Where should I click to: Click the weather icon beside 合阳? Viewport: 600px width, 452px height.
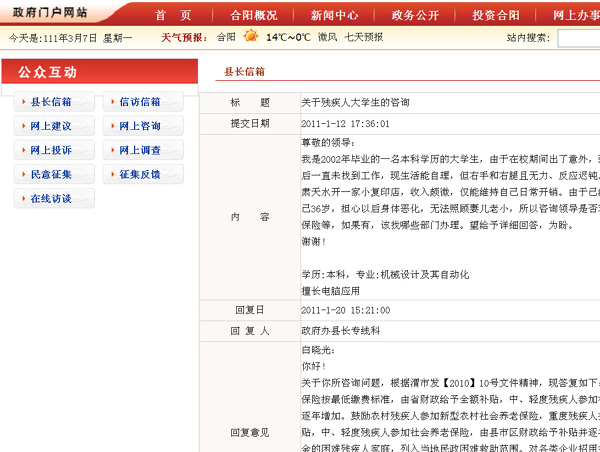pos(250,37)
